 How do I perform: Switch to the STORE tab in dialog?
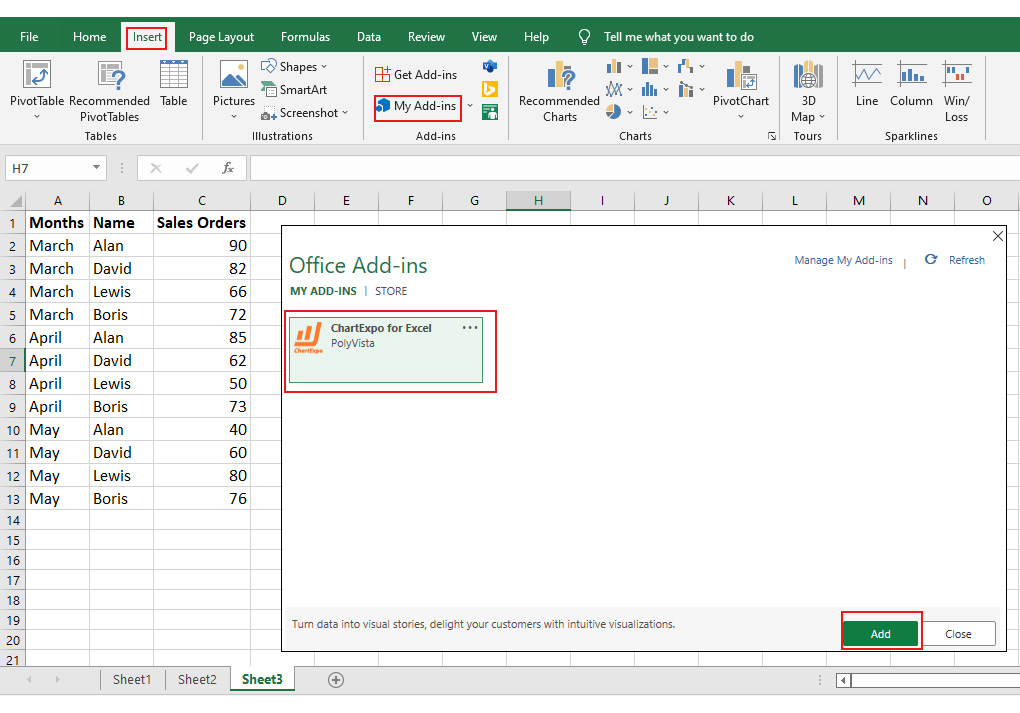pos(391,291)
